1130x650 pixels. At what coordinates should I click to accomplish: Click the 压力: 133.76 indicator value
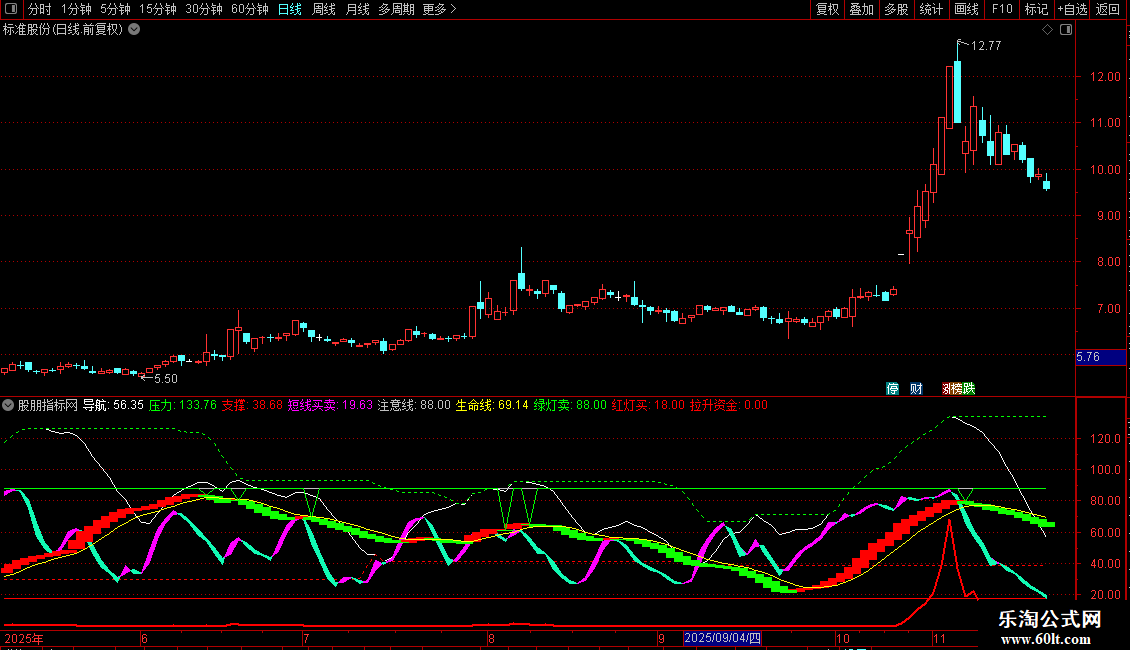[x=182, y=405]
